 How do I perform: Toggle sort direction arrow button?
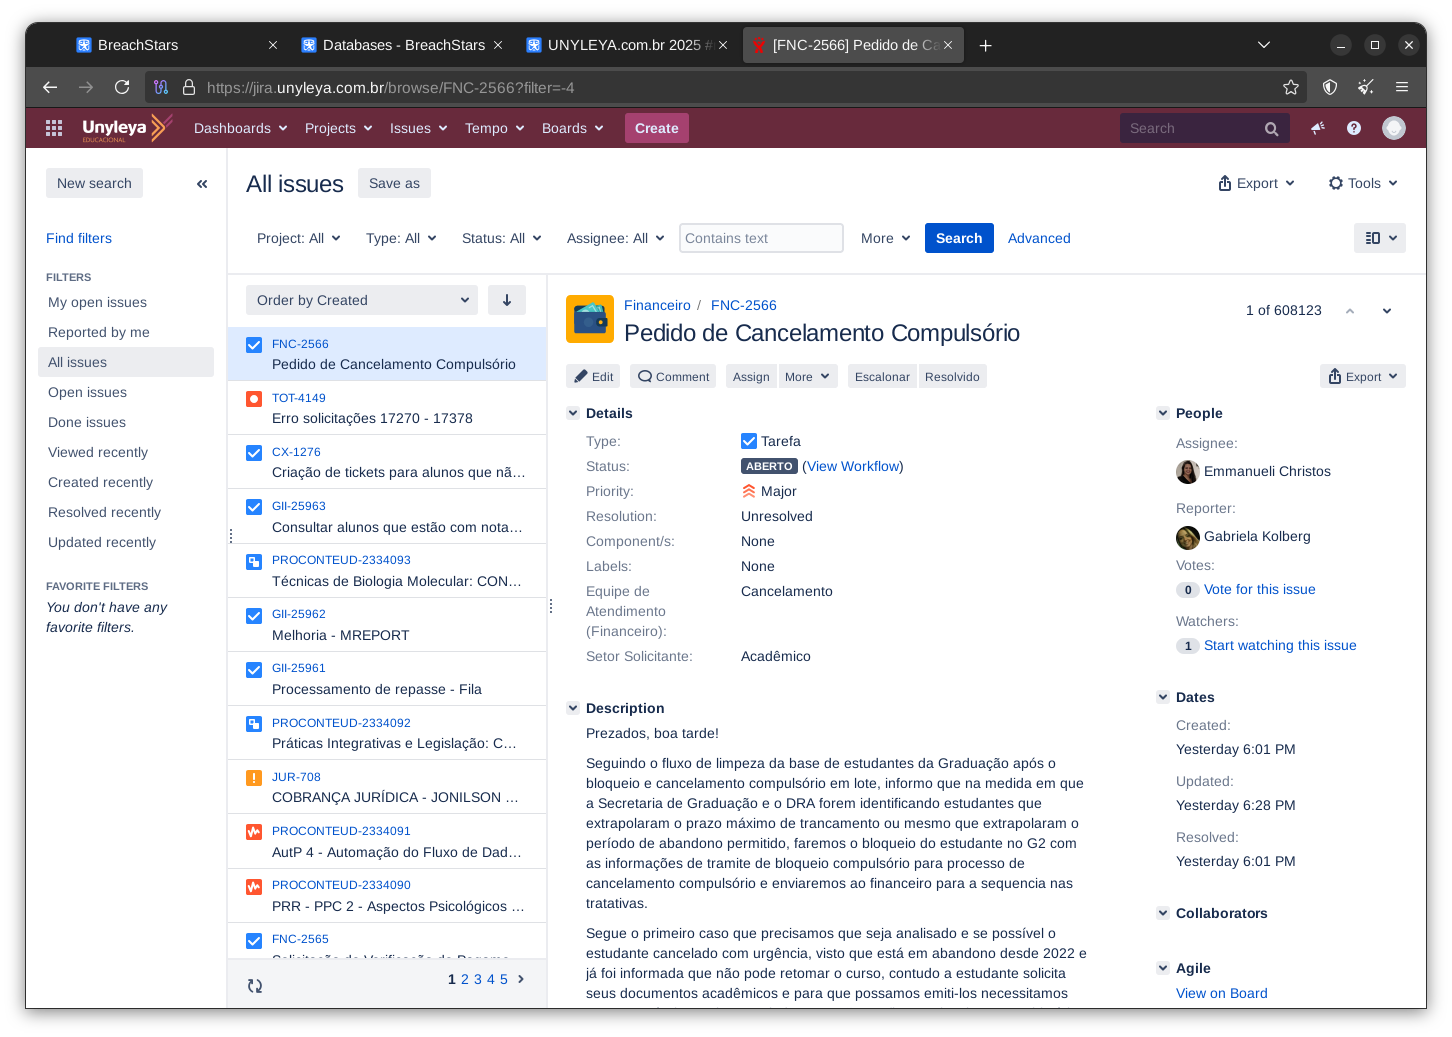click(x=507, y=300)
